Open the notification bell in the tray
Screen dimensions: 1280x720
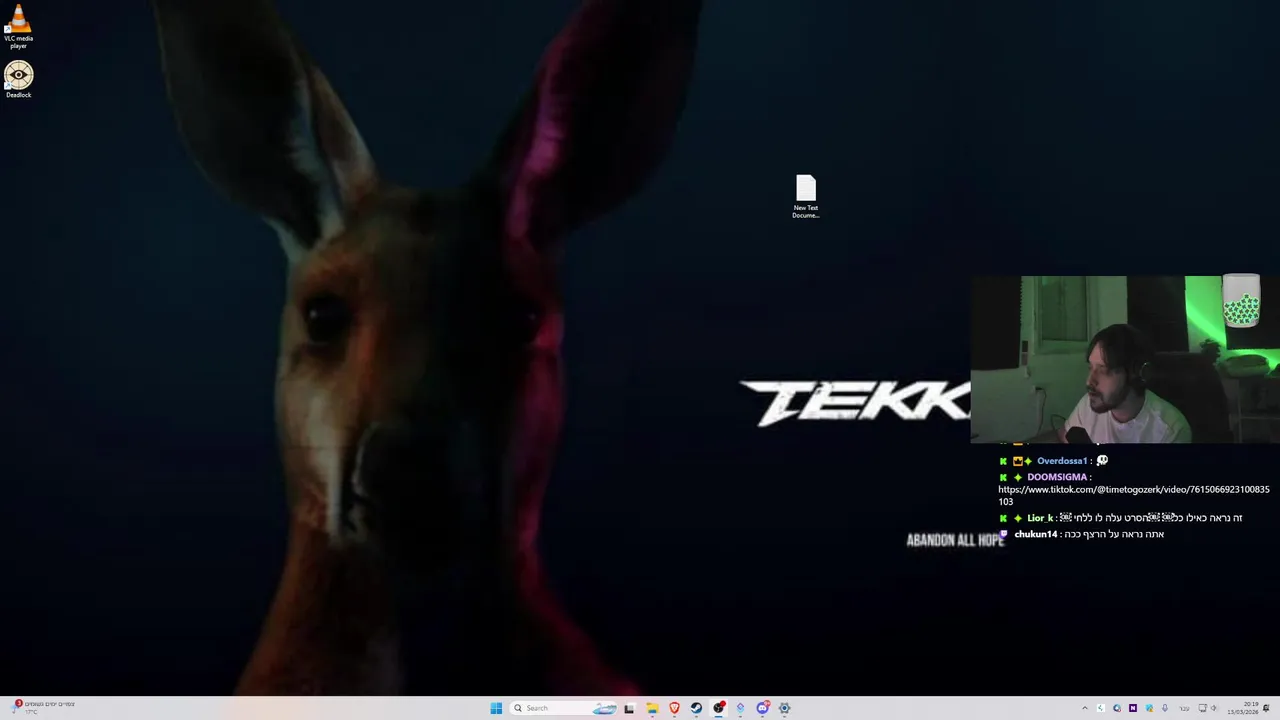tap(1266, 708)
